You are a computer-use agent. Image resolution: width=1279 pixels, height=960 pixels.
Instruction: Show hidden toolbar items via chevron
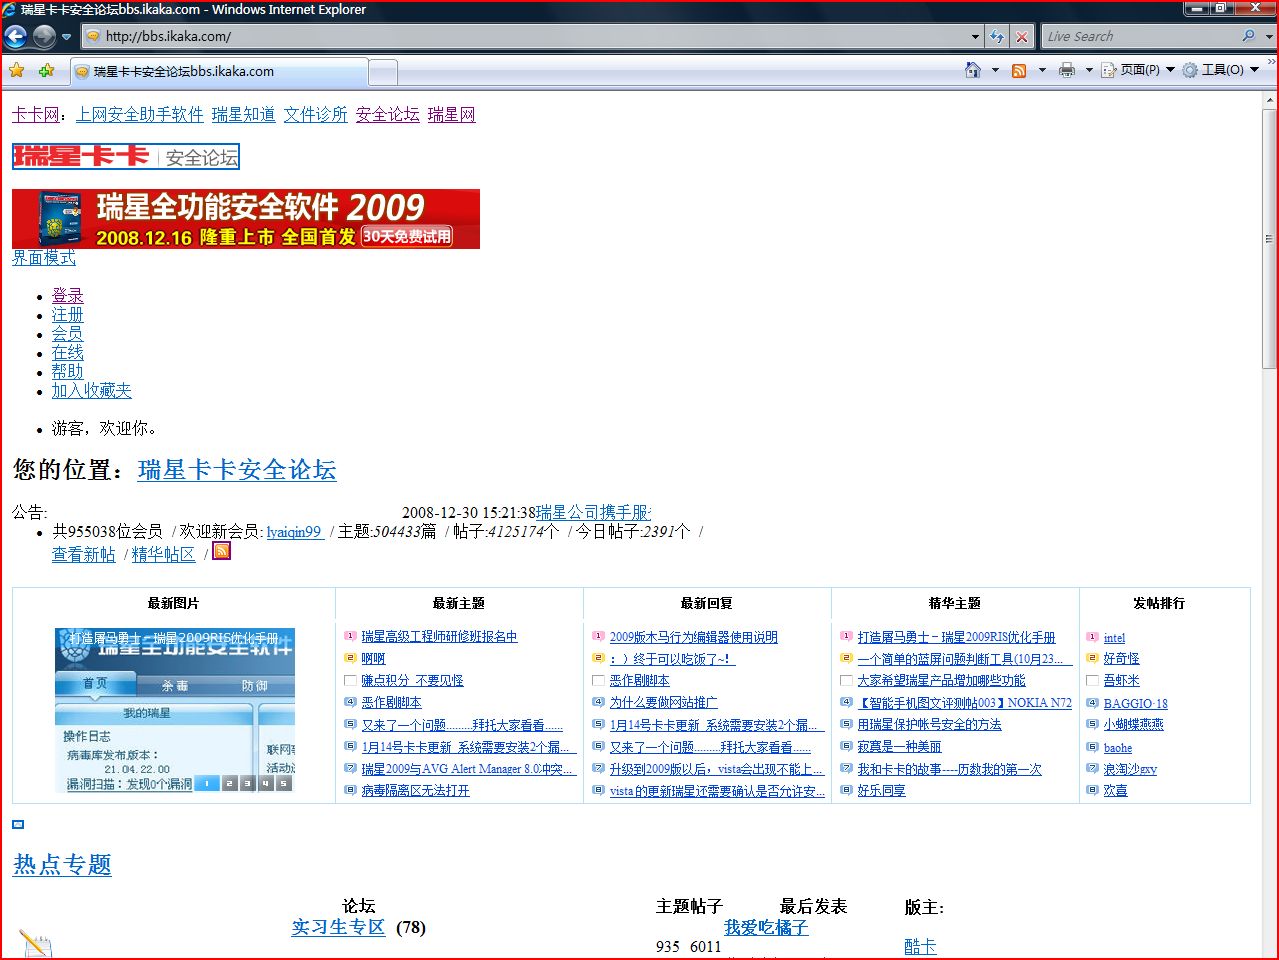(x=1272, y=62)
